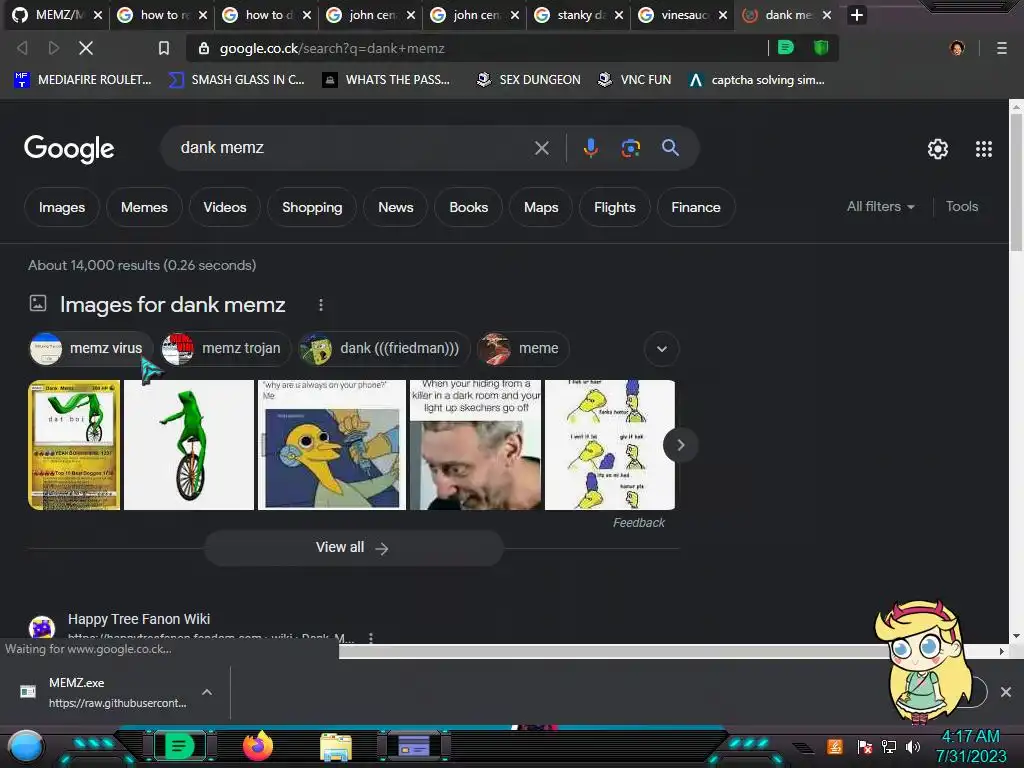Screen dimensions: 1024x768
Task: Open the VNC FUN bookmark
Action: pos(635,80)
